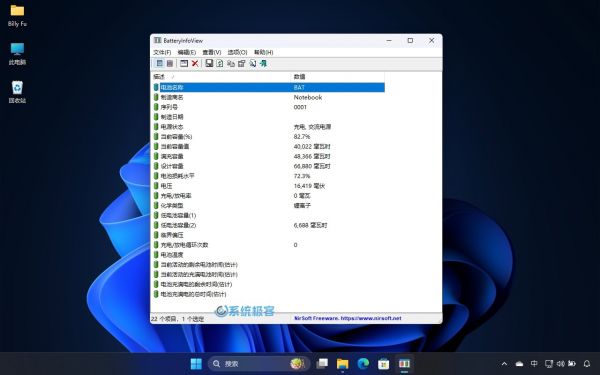Open the 编辑(E) menu
Screen dimensions: 600x375
tap(187, 52)
